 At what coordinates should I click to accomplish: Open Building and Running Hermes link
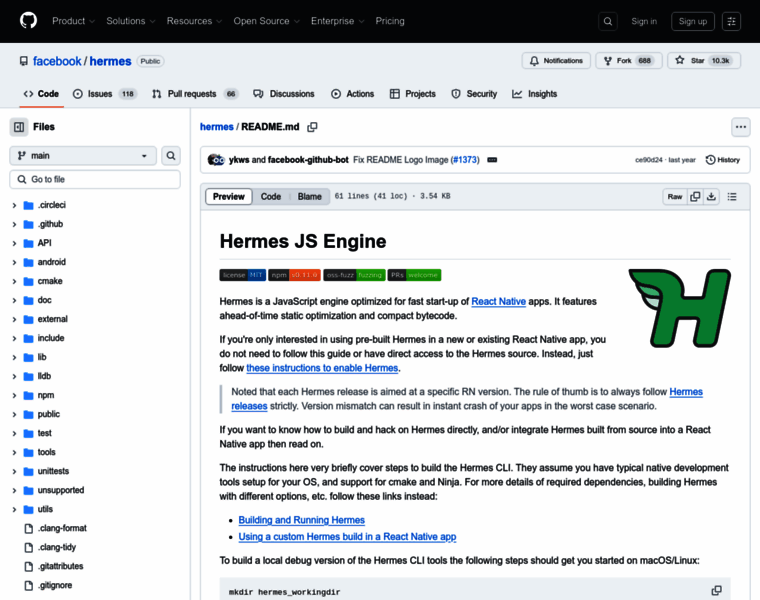[301, 520]
